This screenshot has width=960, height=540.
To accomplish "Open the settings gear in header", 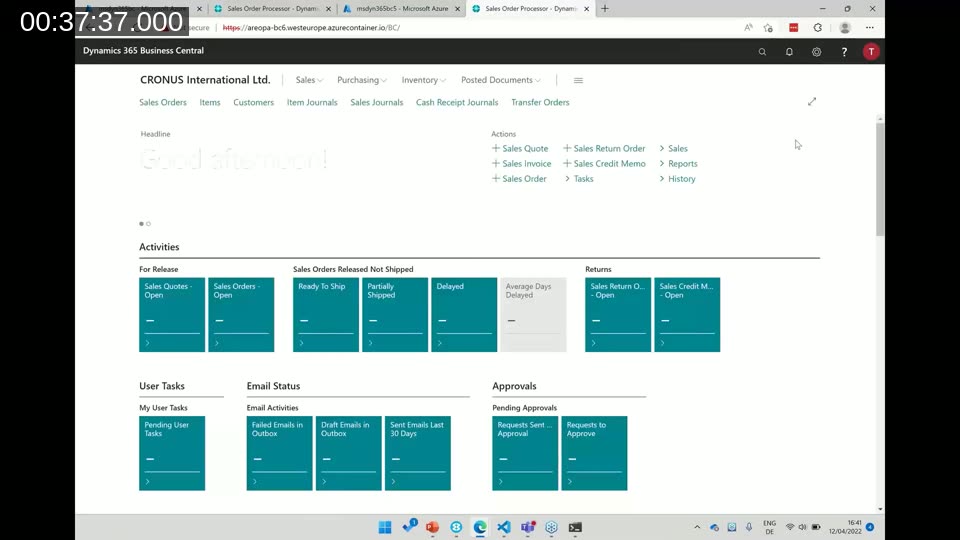I will [817, 52].
